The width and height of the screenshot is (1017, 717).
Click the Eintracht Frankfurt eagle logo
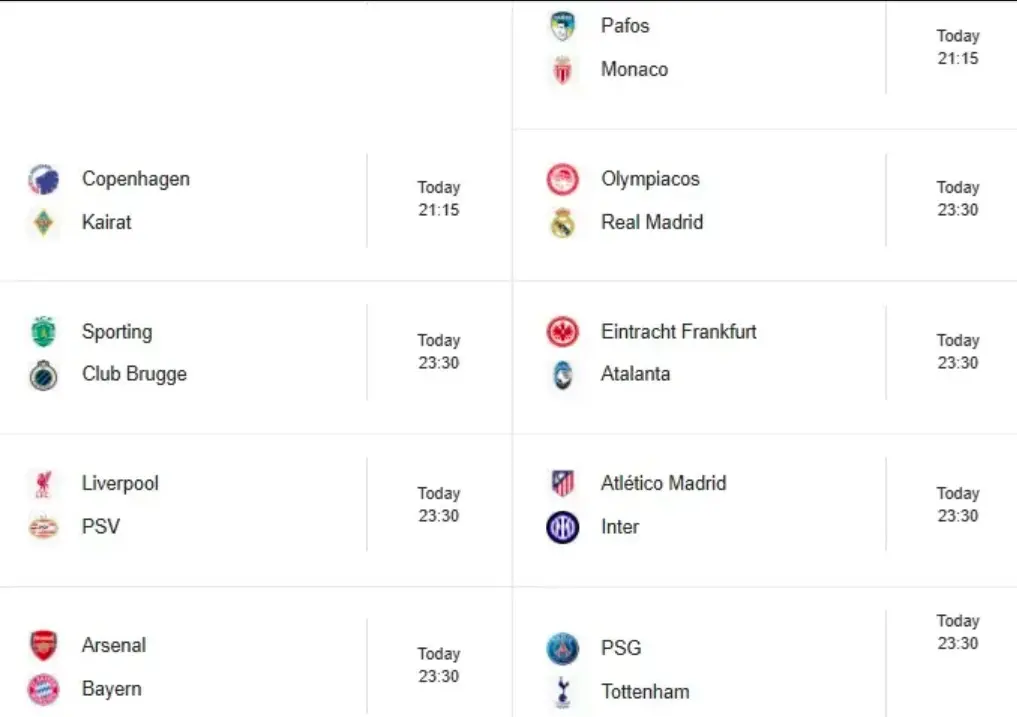[563, 332]
